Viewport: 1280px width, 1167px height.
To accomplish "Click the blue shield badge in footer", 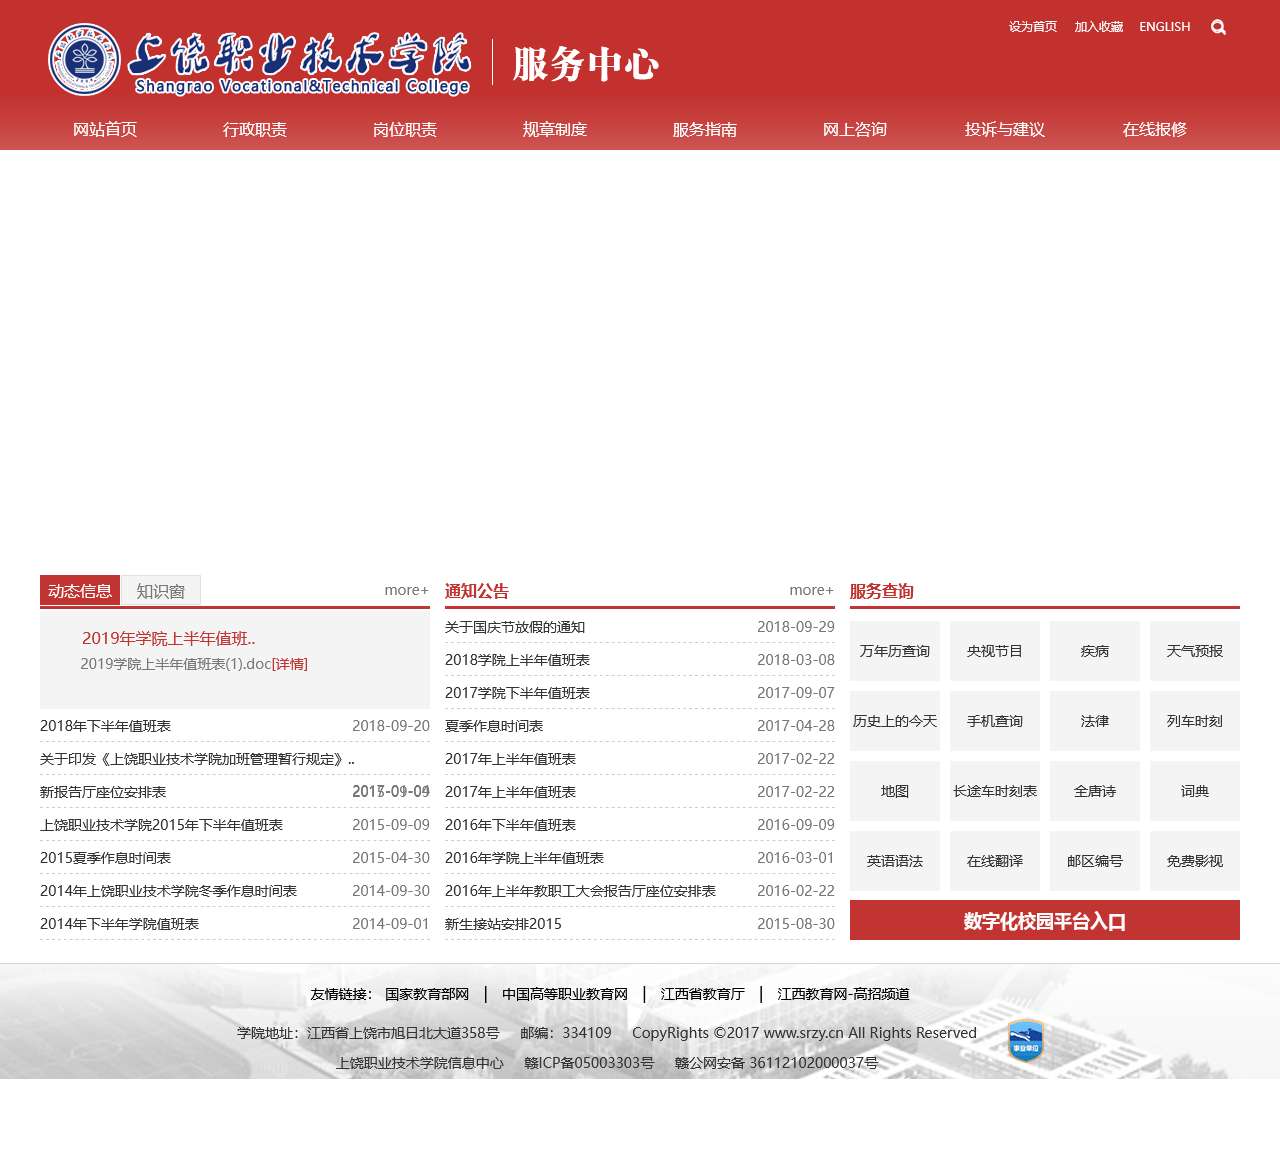I will (1025, 1041).
